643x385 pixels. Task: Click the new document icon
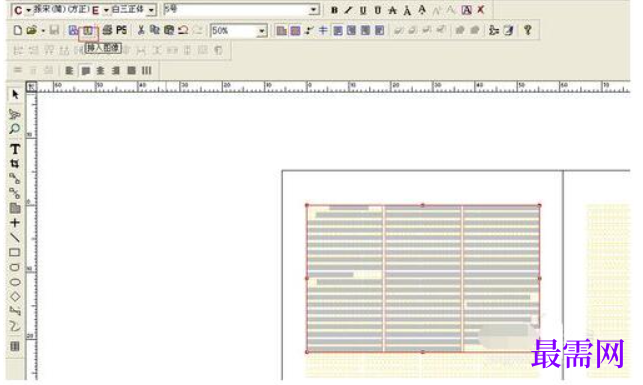pos(18,30)
